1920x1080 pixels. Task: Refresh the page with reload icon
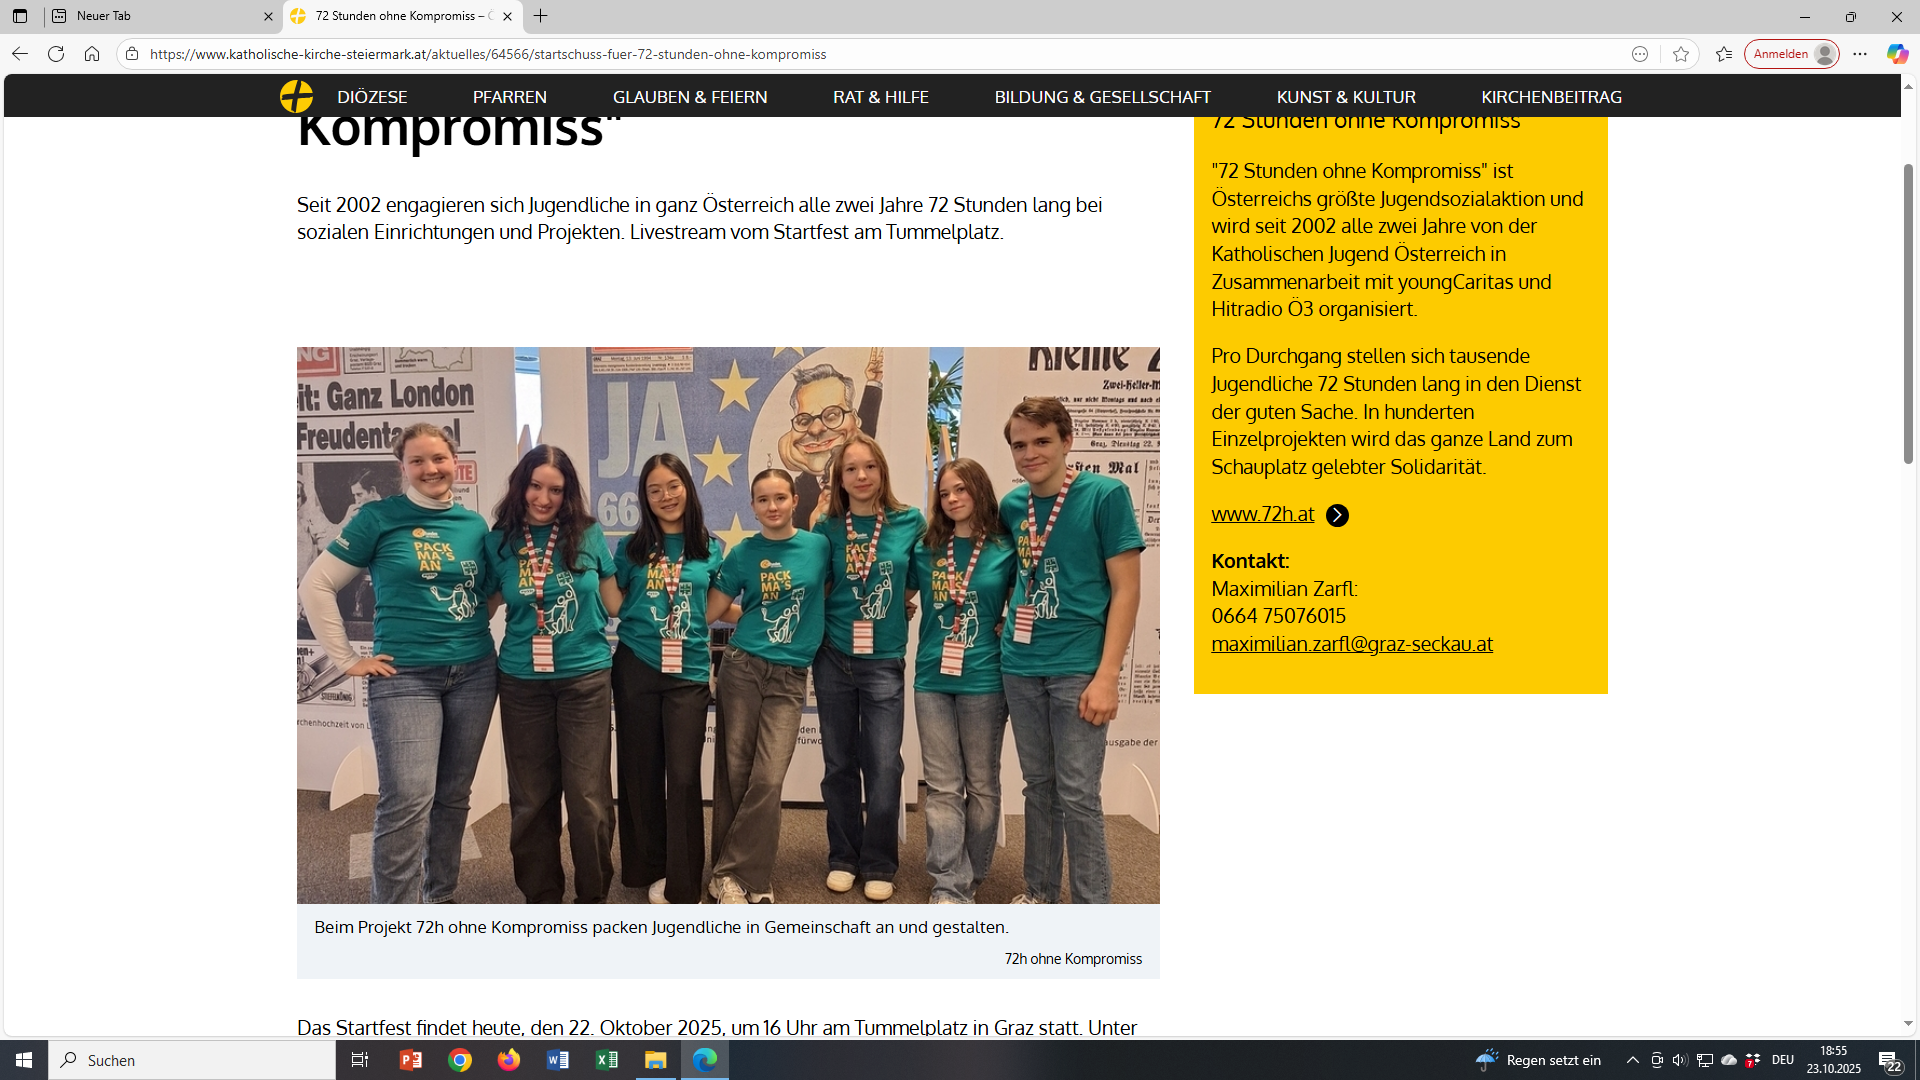(56, 54)
